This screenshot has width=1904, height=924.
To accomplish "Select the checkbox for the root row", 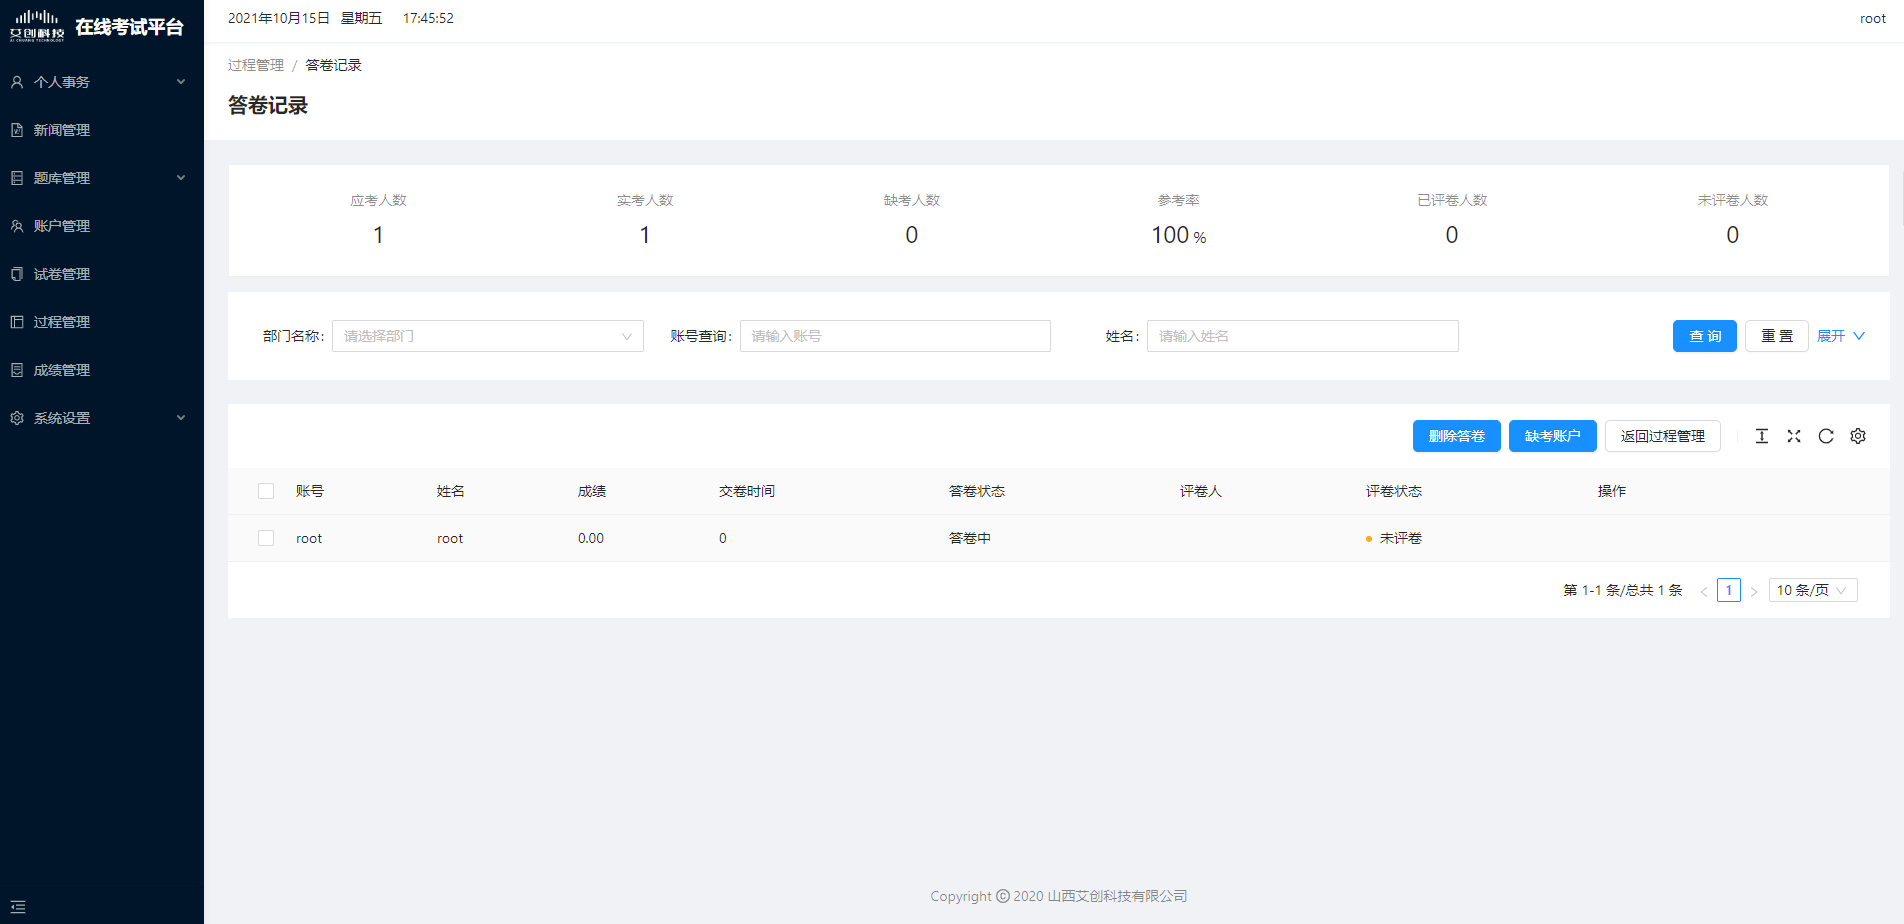I will click(x=266, y=538).
